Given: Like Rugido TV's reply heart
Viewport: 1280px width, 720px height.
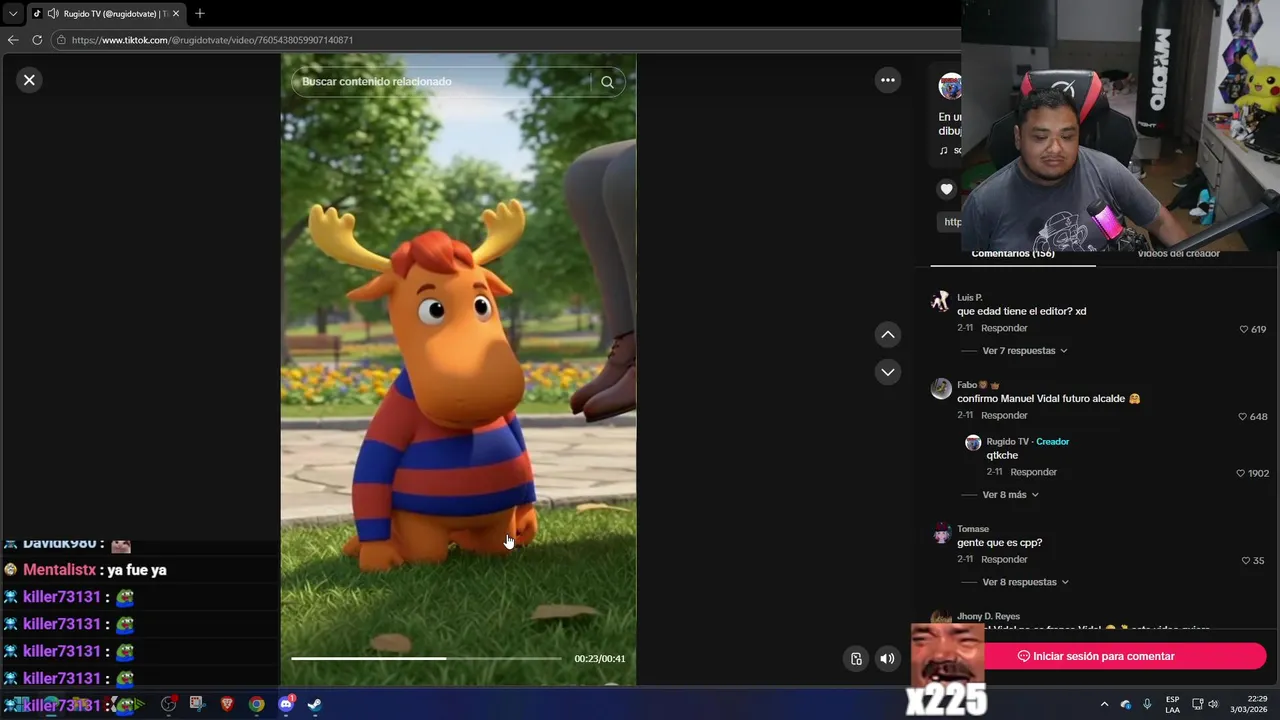Looking at the screenshot, I should (x=1241, y=473).
